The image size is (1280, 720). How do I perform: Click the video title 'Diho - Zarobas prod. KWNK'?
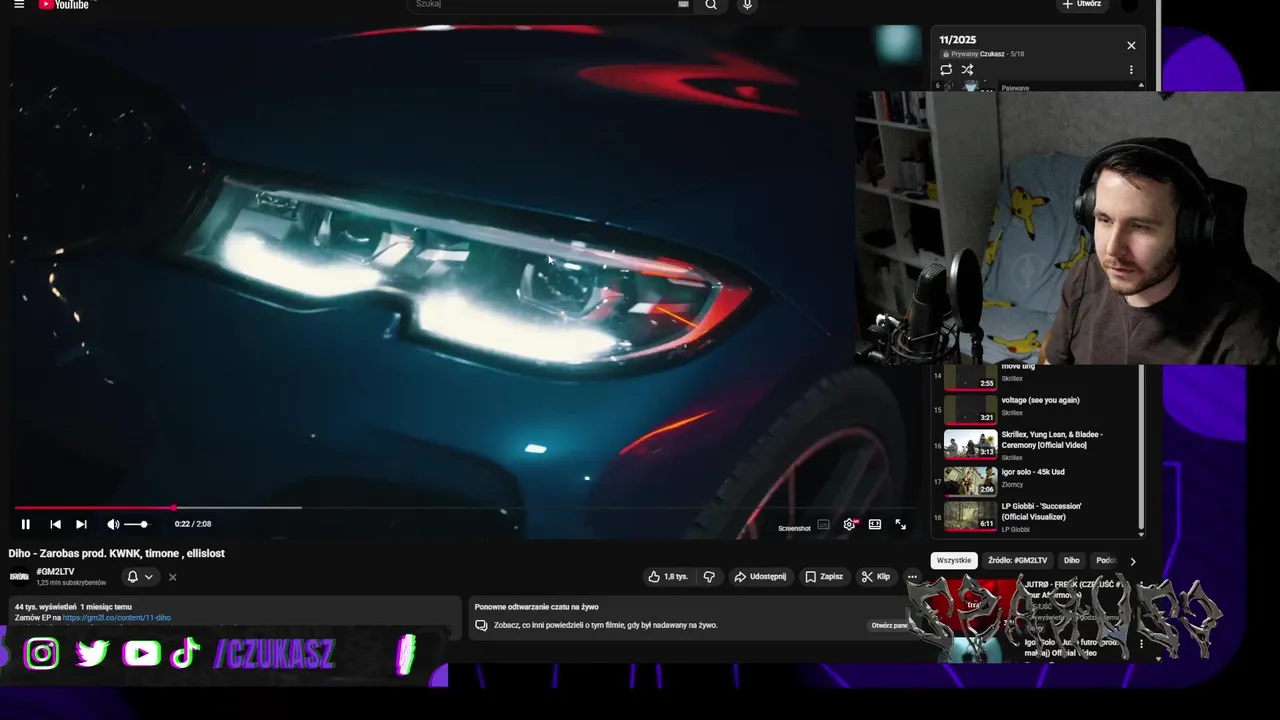tap(116, 553)
